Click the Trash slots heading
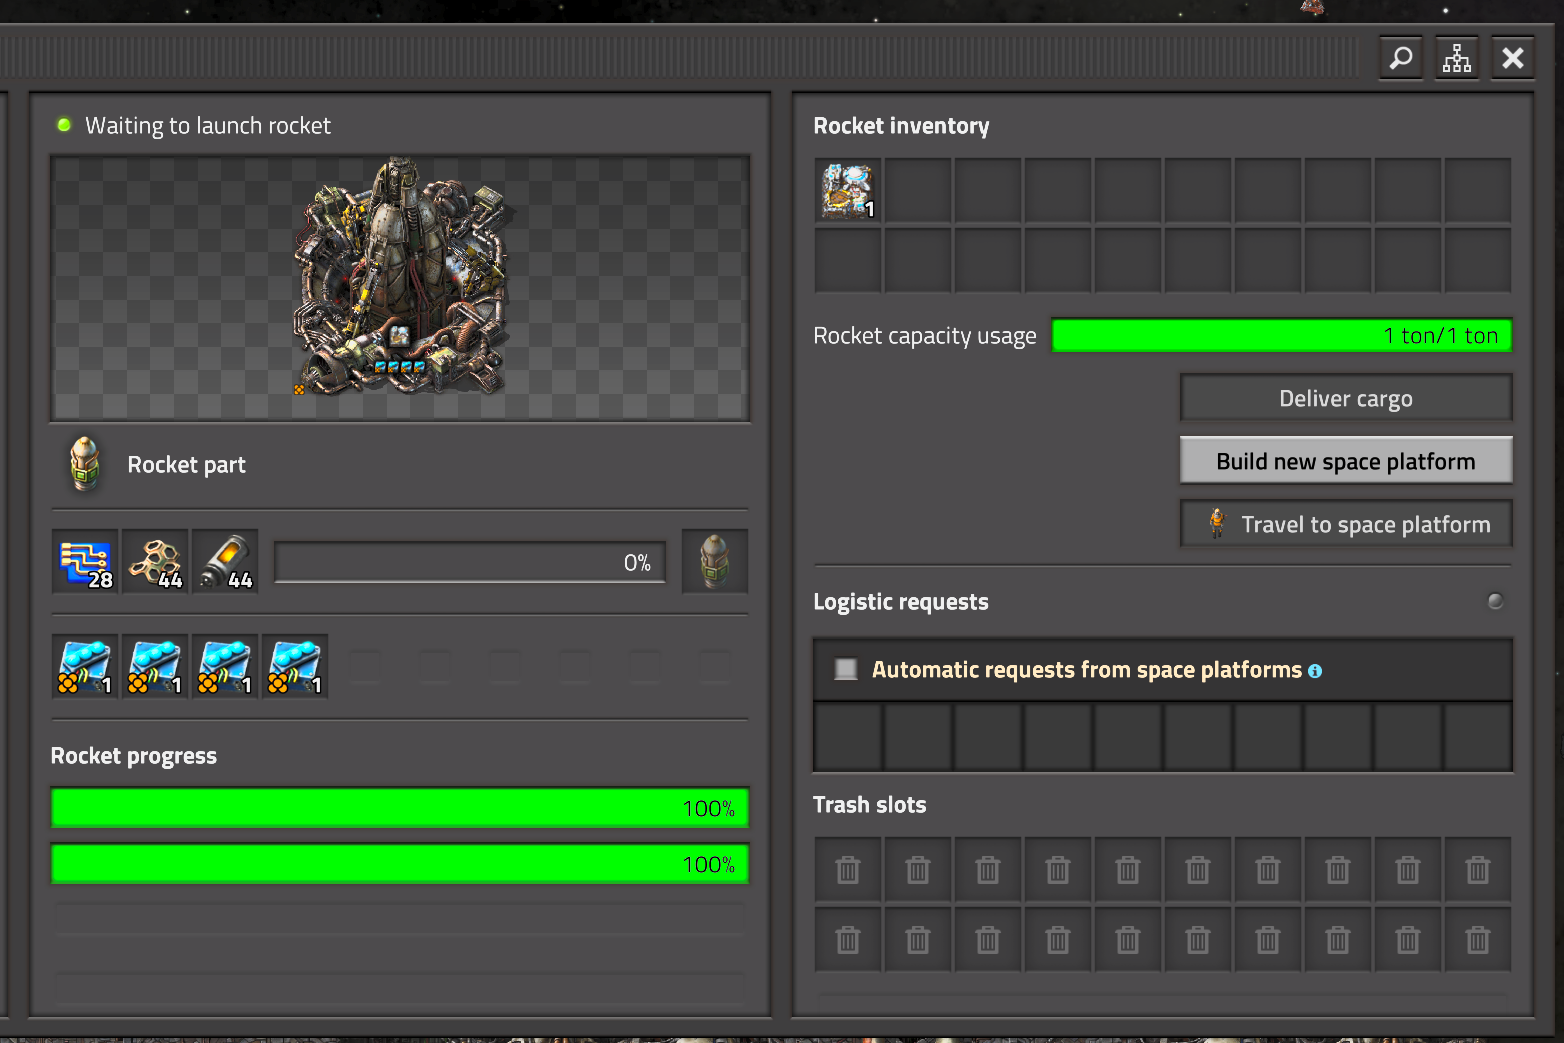The width and height of the screenshot is (1564, 1043). [870, 805]
